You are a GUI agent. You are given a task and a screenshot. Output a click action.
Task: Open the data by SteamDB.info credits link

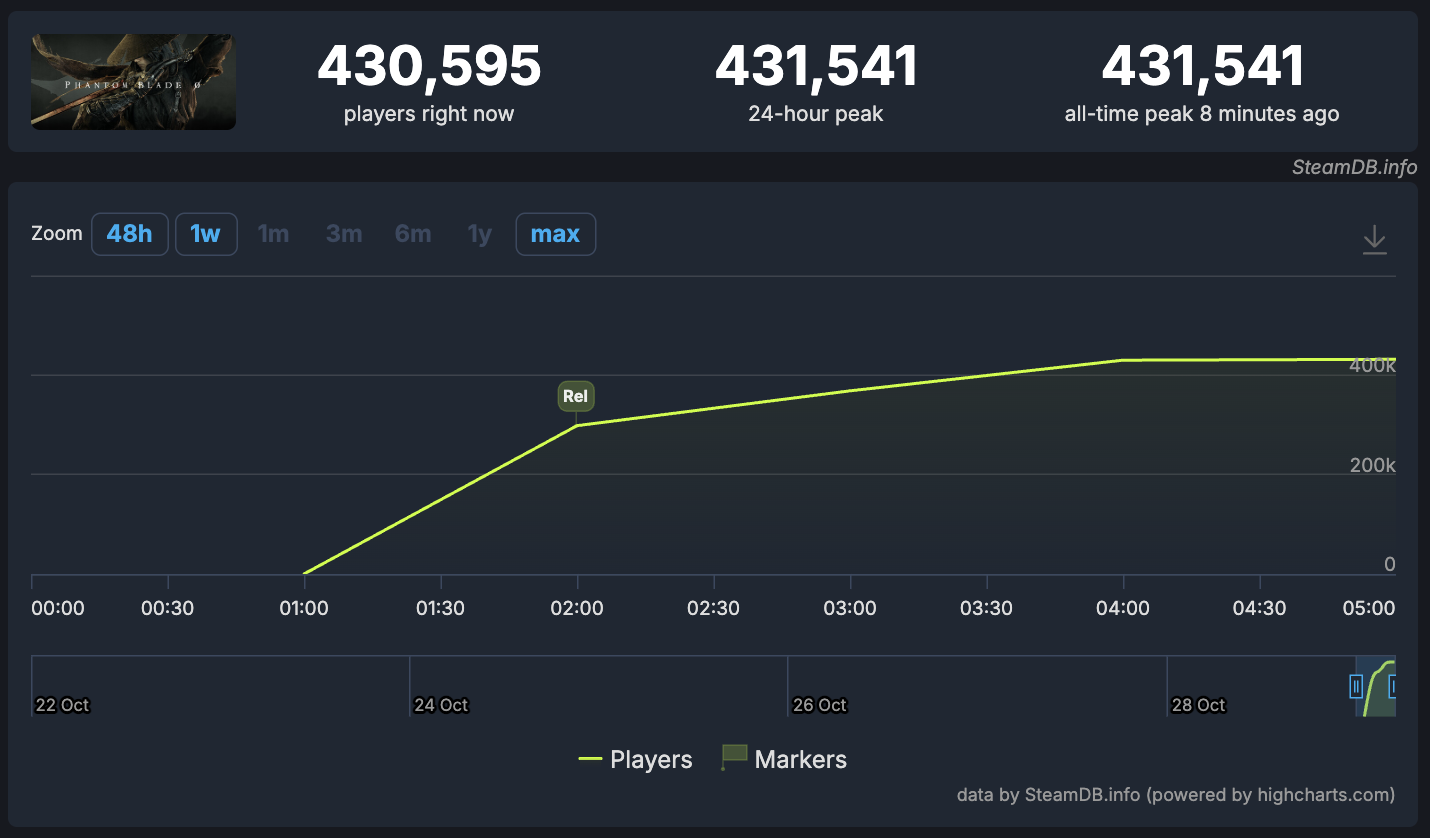1176,795
